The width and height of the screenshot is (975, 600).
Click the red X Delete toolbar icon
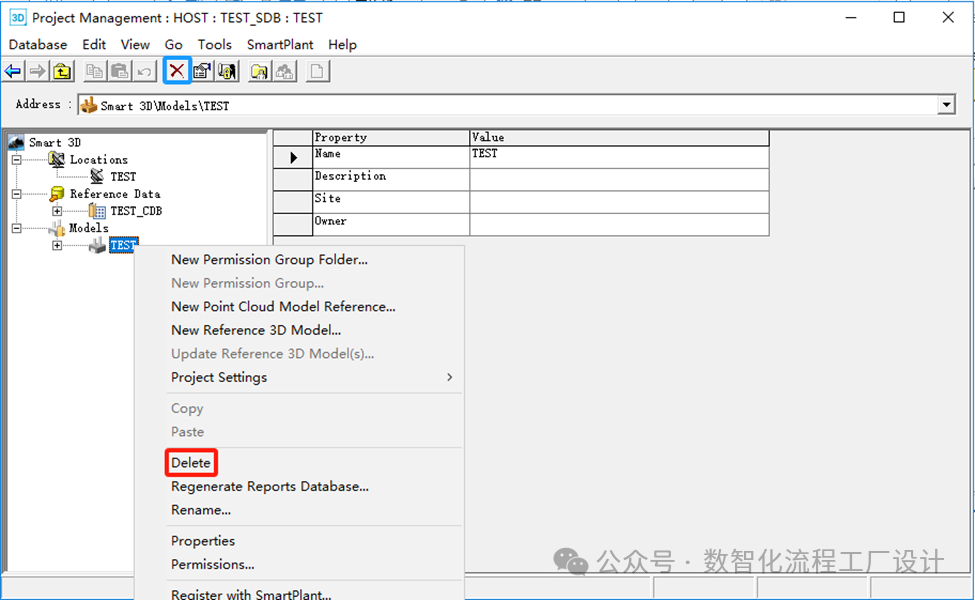pyautogui.click(x=177, y=71)
